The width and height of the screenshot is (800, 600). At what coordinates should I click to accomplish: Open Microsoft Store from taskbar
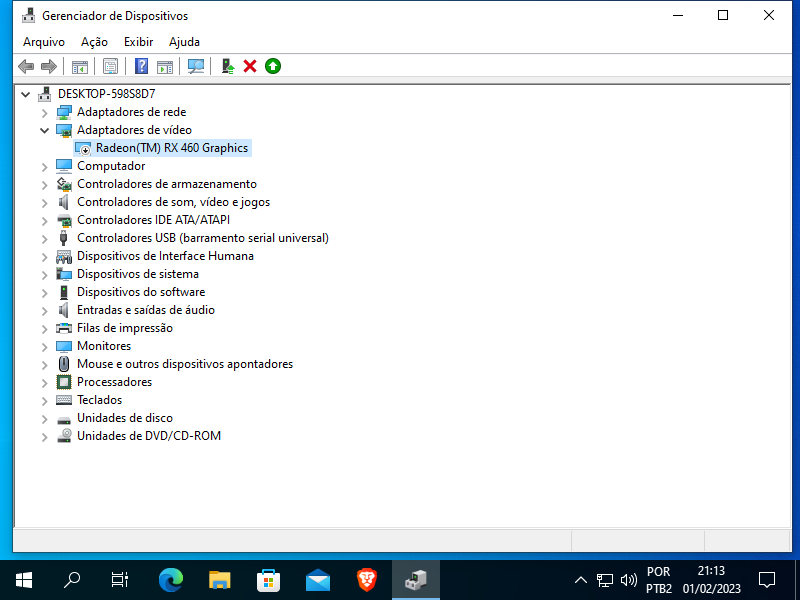tap(268, 580)
